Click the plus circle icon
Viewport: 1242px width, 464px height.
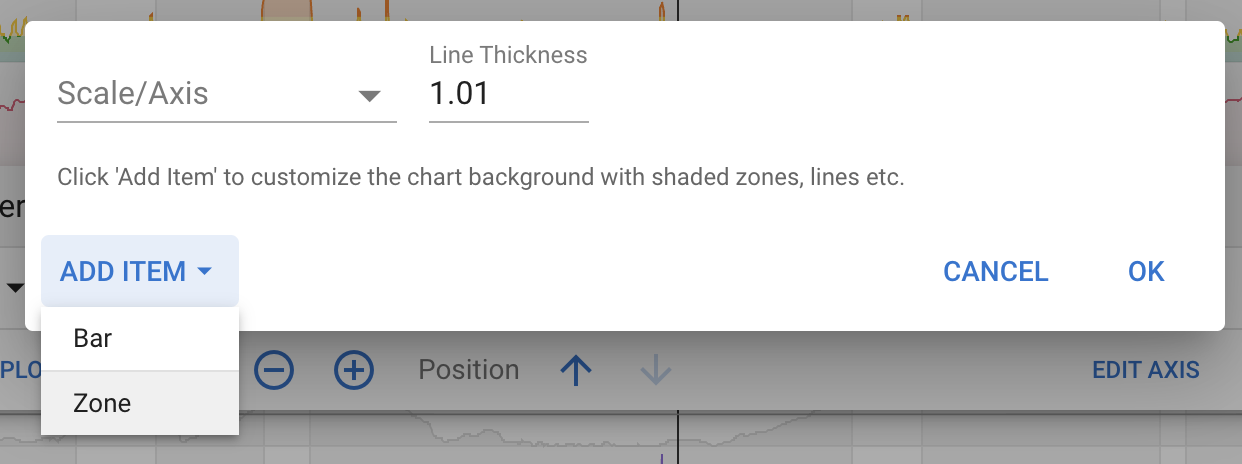tap(353, 370)
